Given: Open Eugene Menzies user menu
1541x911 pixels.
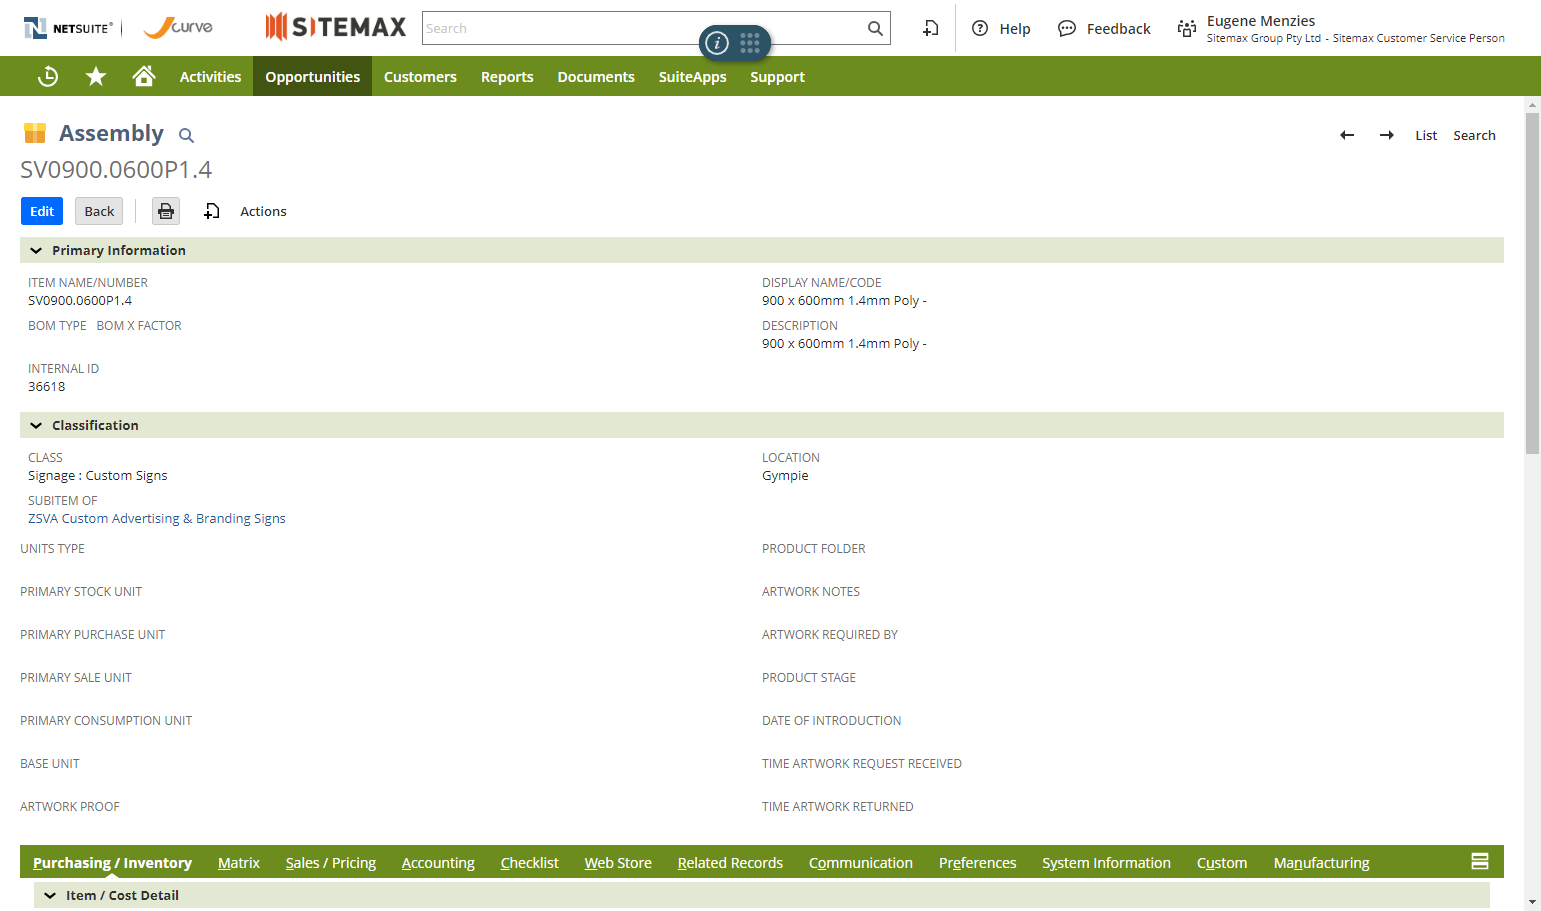Looking at the screenshot, I should point(1355,28).
